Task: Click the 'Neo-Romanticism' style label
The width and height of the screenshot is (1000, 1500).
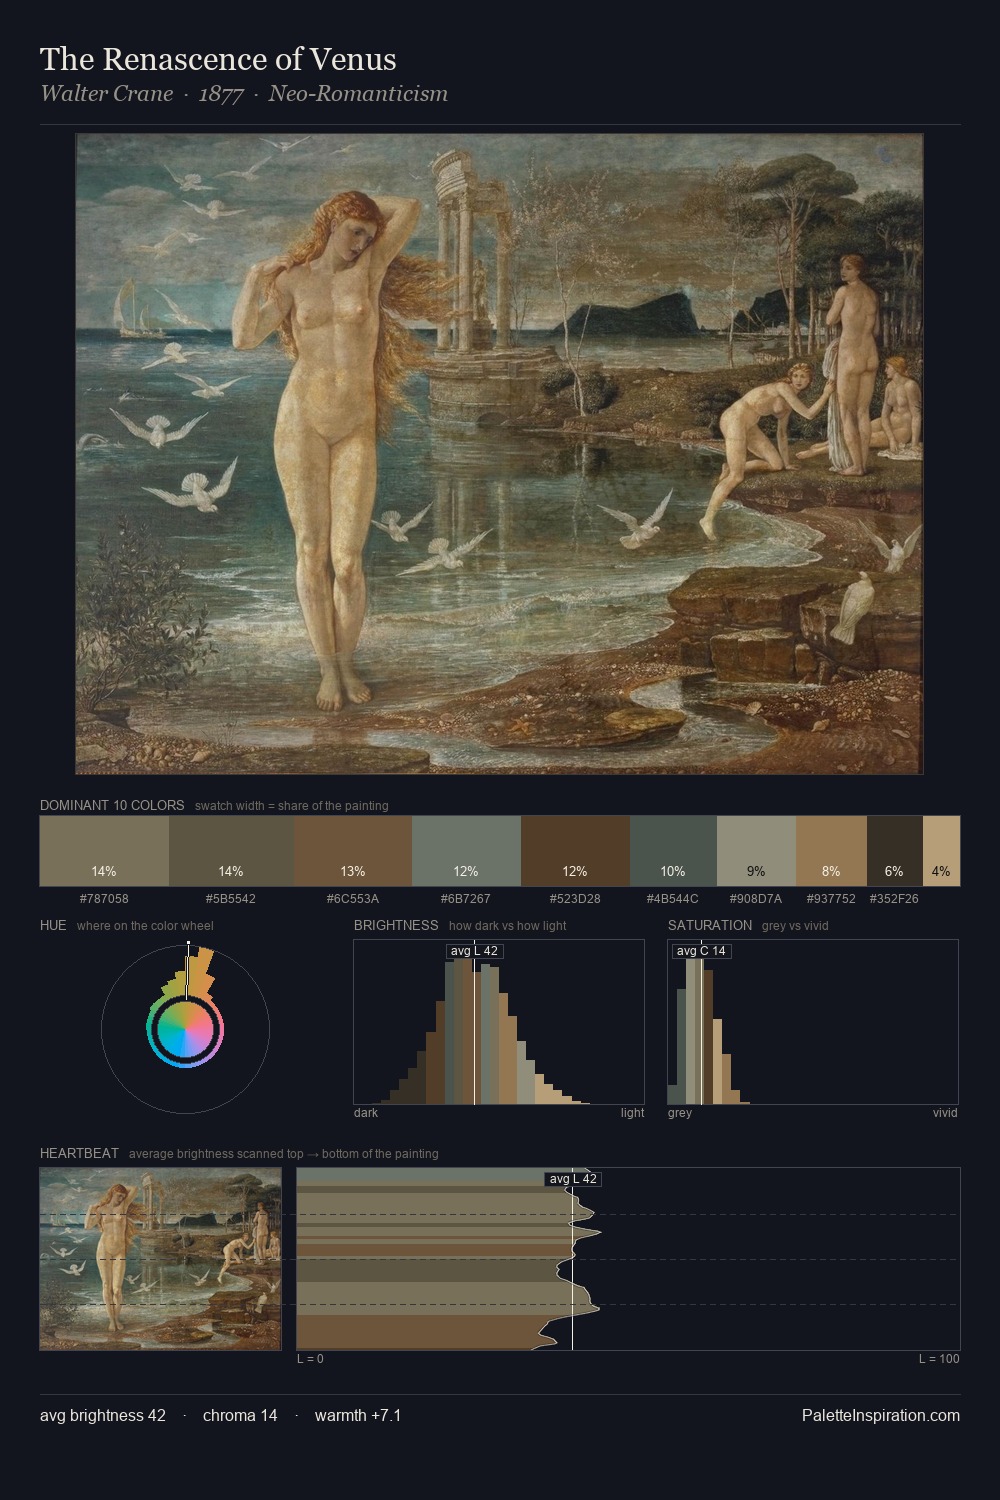Action: point(358,94)
